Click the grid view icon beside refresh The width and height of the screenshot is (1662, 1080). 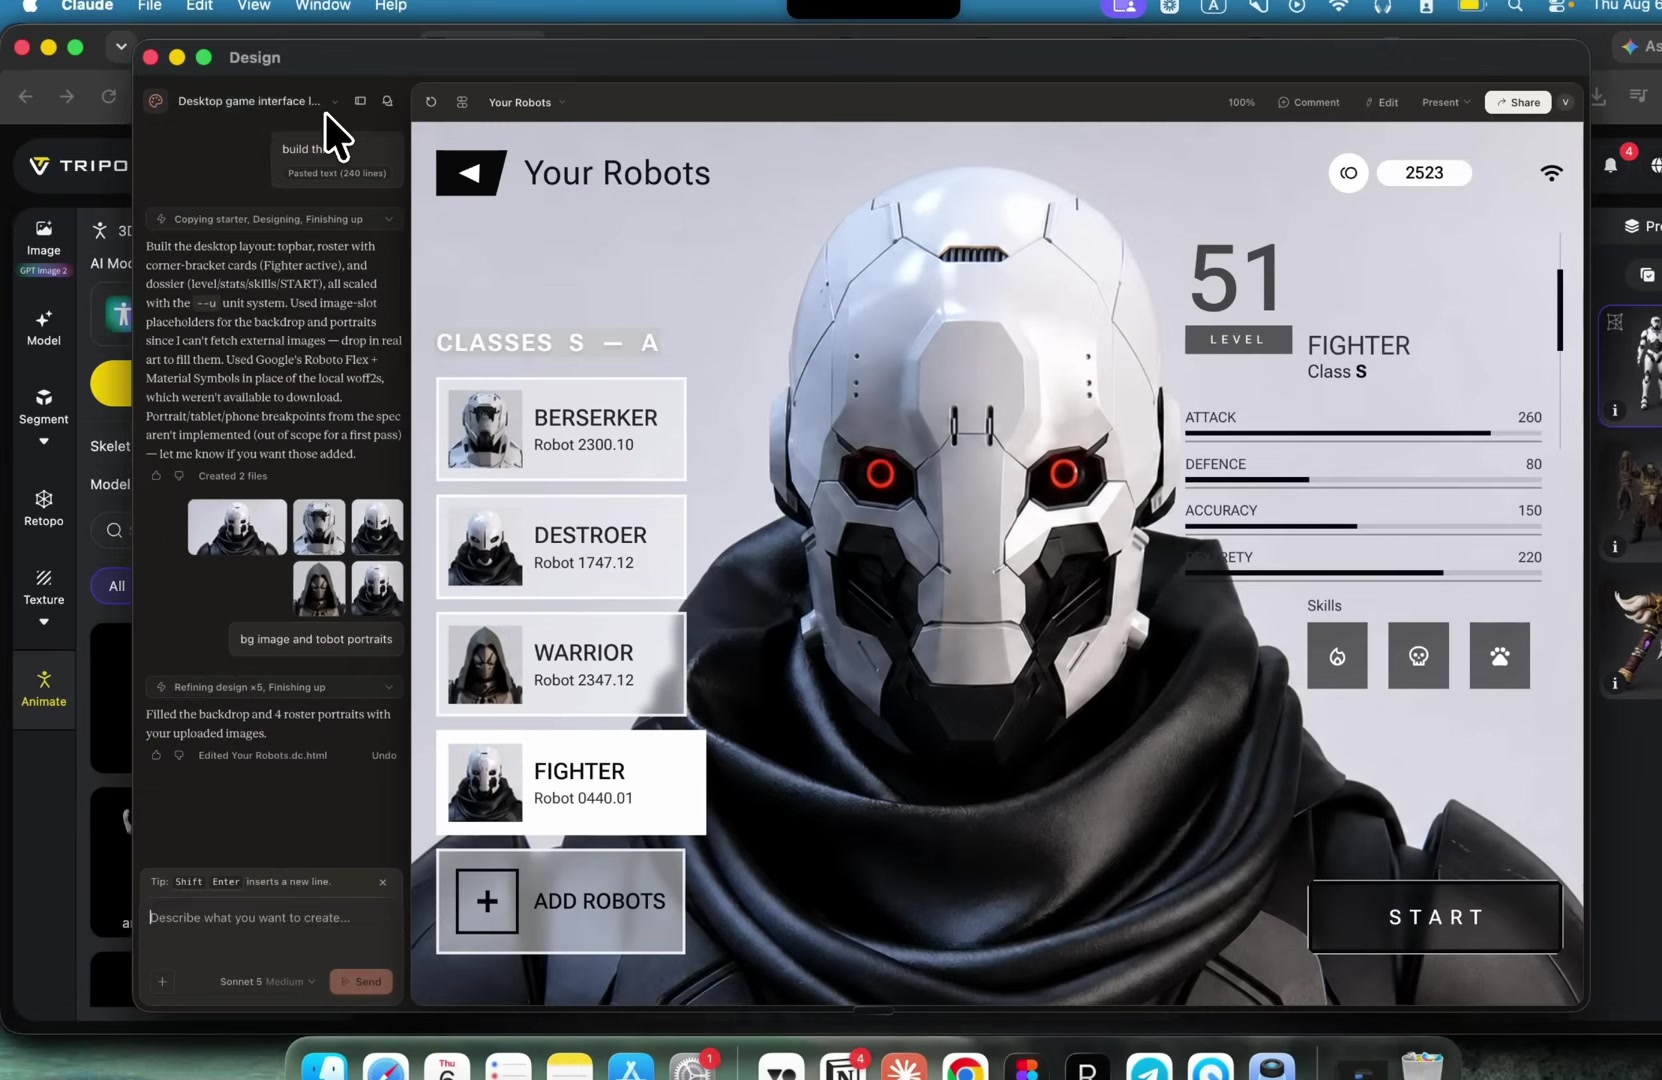[x=462, y=102]
